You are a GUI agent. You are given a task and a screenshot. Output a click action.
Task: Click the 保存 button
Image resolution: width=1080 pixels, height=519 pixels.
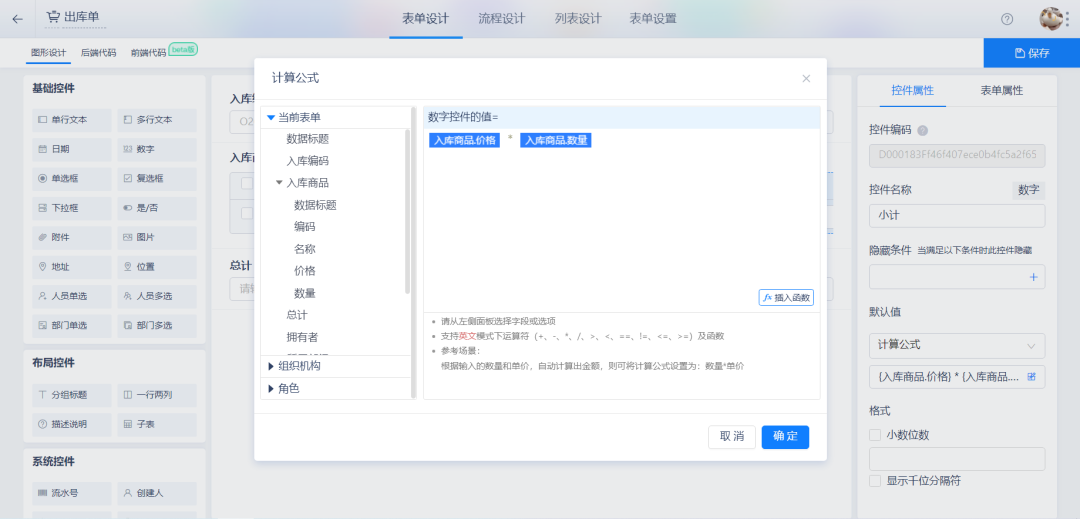(1032, 53)
